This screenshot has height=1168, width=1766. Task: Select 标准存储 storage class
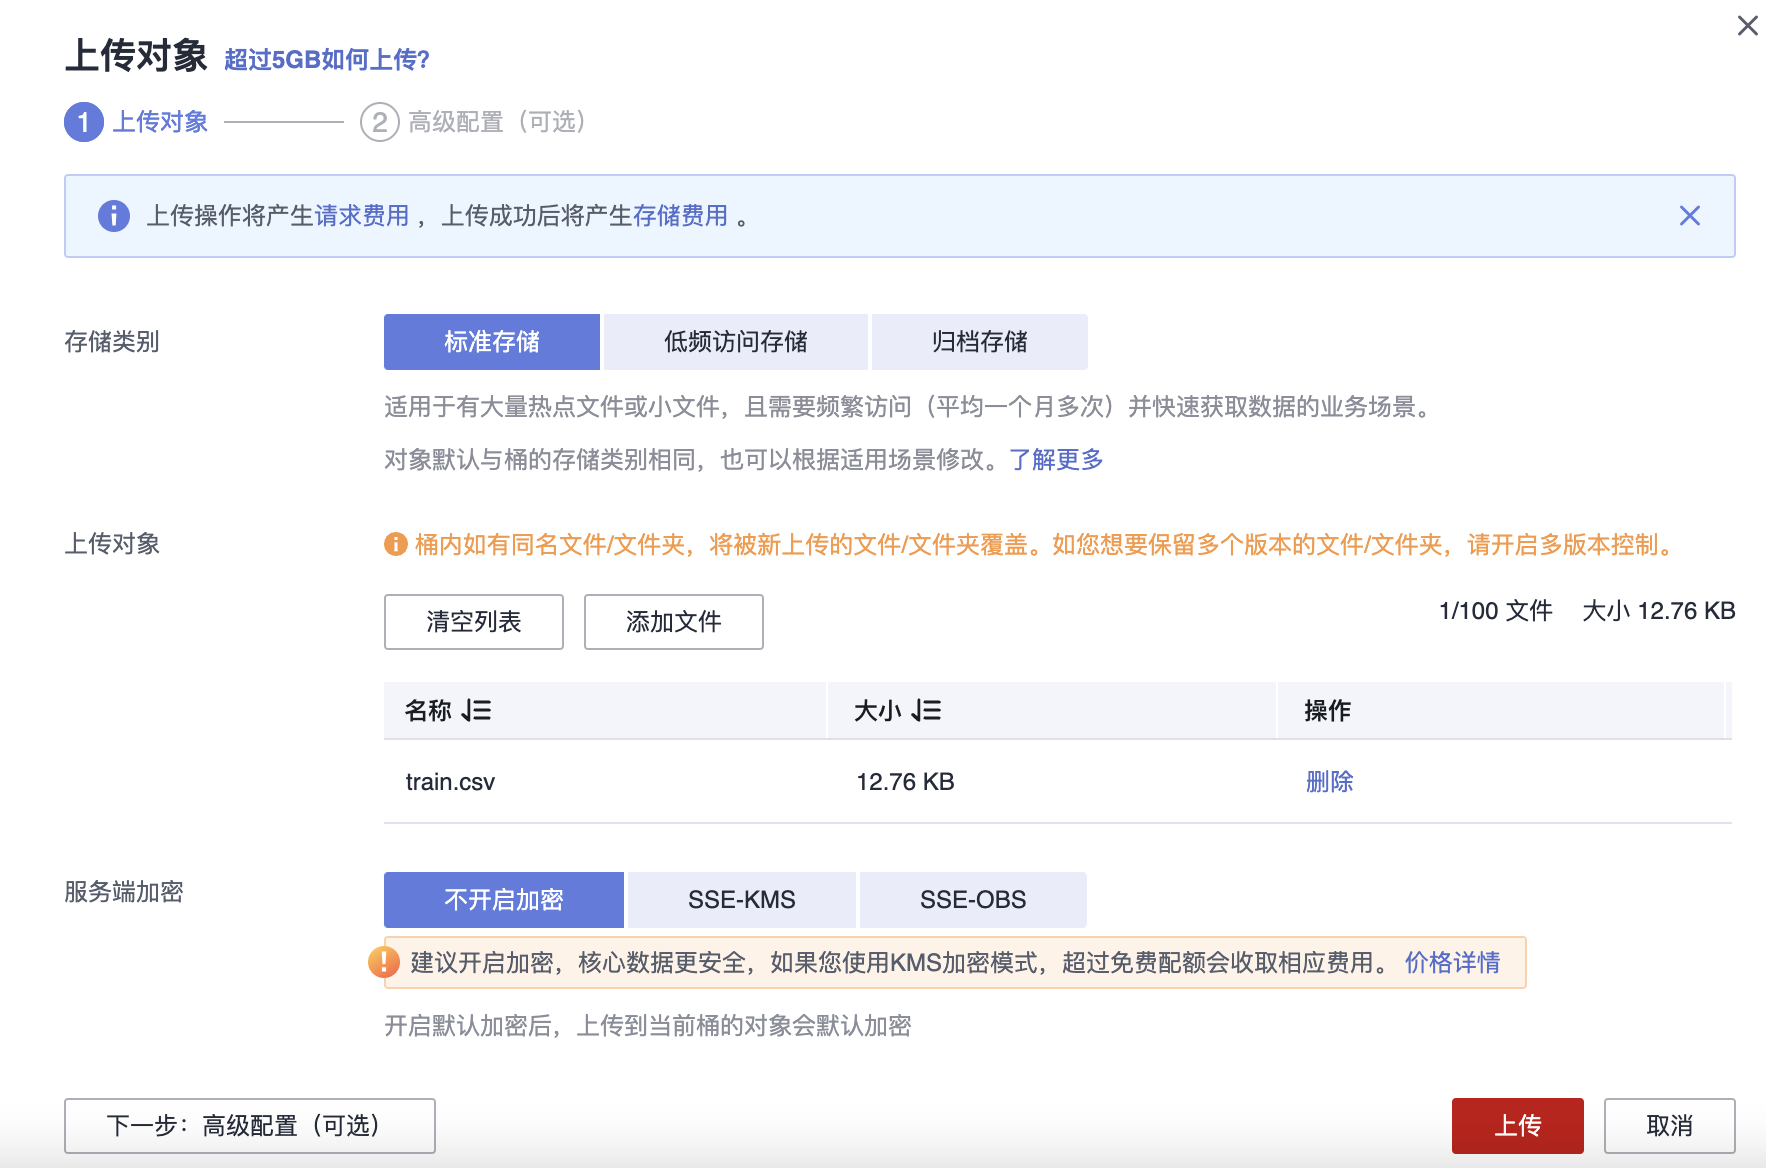point(491,342)
